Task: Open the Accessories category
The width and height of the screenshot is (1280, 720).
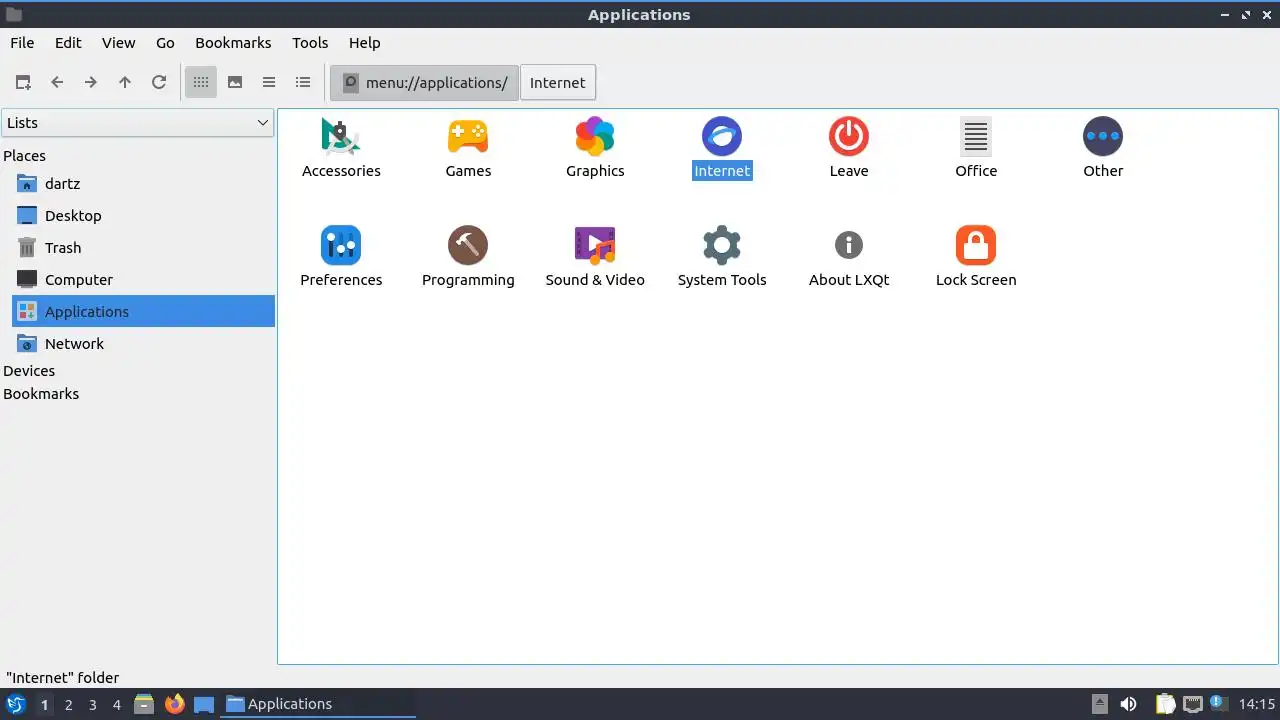Action: point(341,147)
